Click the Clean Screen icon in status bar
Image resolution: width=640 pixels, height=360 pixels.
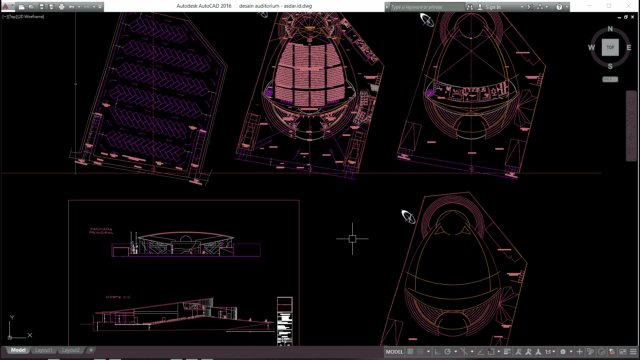point(622,352)
